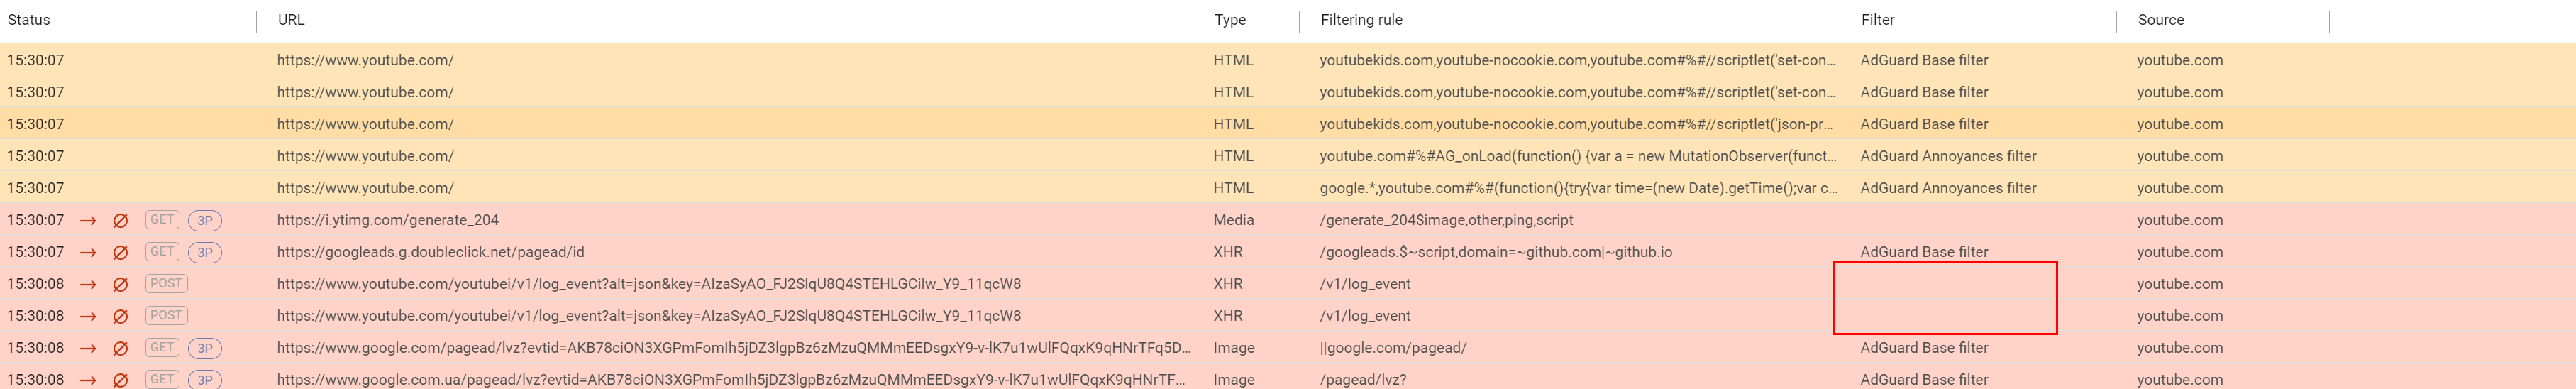This screenshot has width=2576, height=389.
Task: Select the AG_onLoad MutationObserver rule row
Action: tap(1288, 156)
